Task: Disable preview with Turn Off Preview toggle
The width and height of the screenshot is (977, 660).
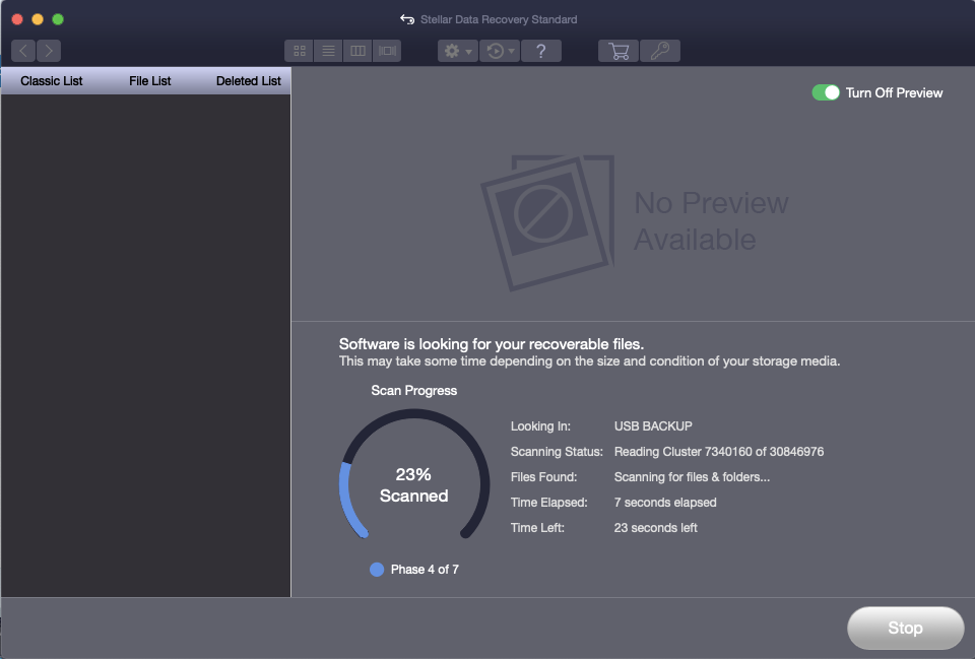Action: [824, 92]
